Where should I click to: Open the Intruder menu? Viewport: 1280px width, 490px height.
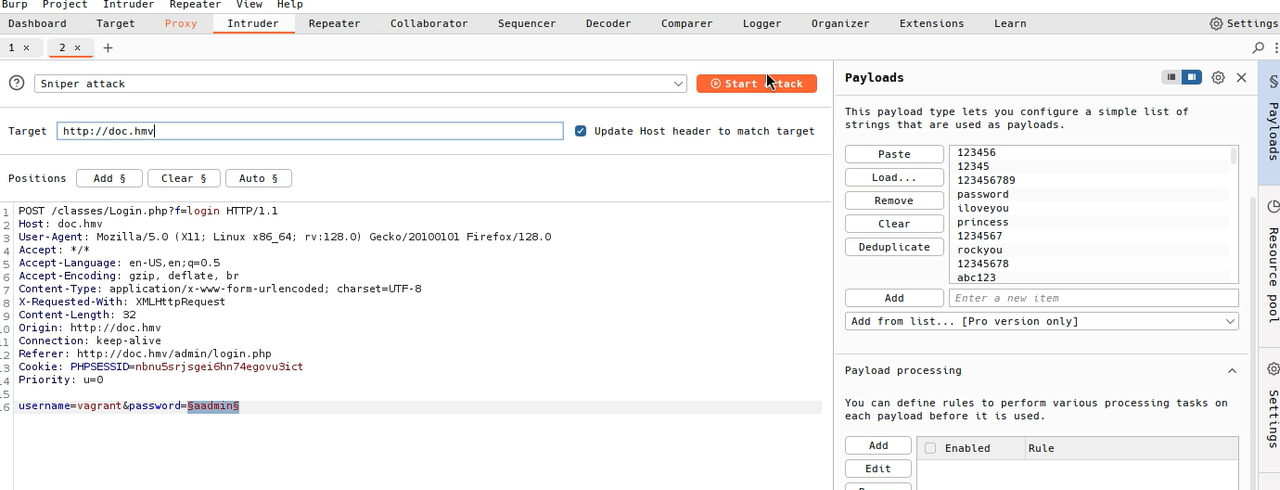coord(129,5)
